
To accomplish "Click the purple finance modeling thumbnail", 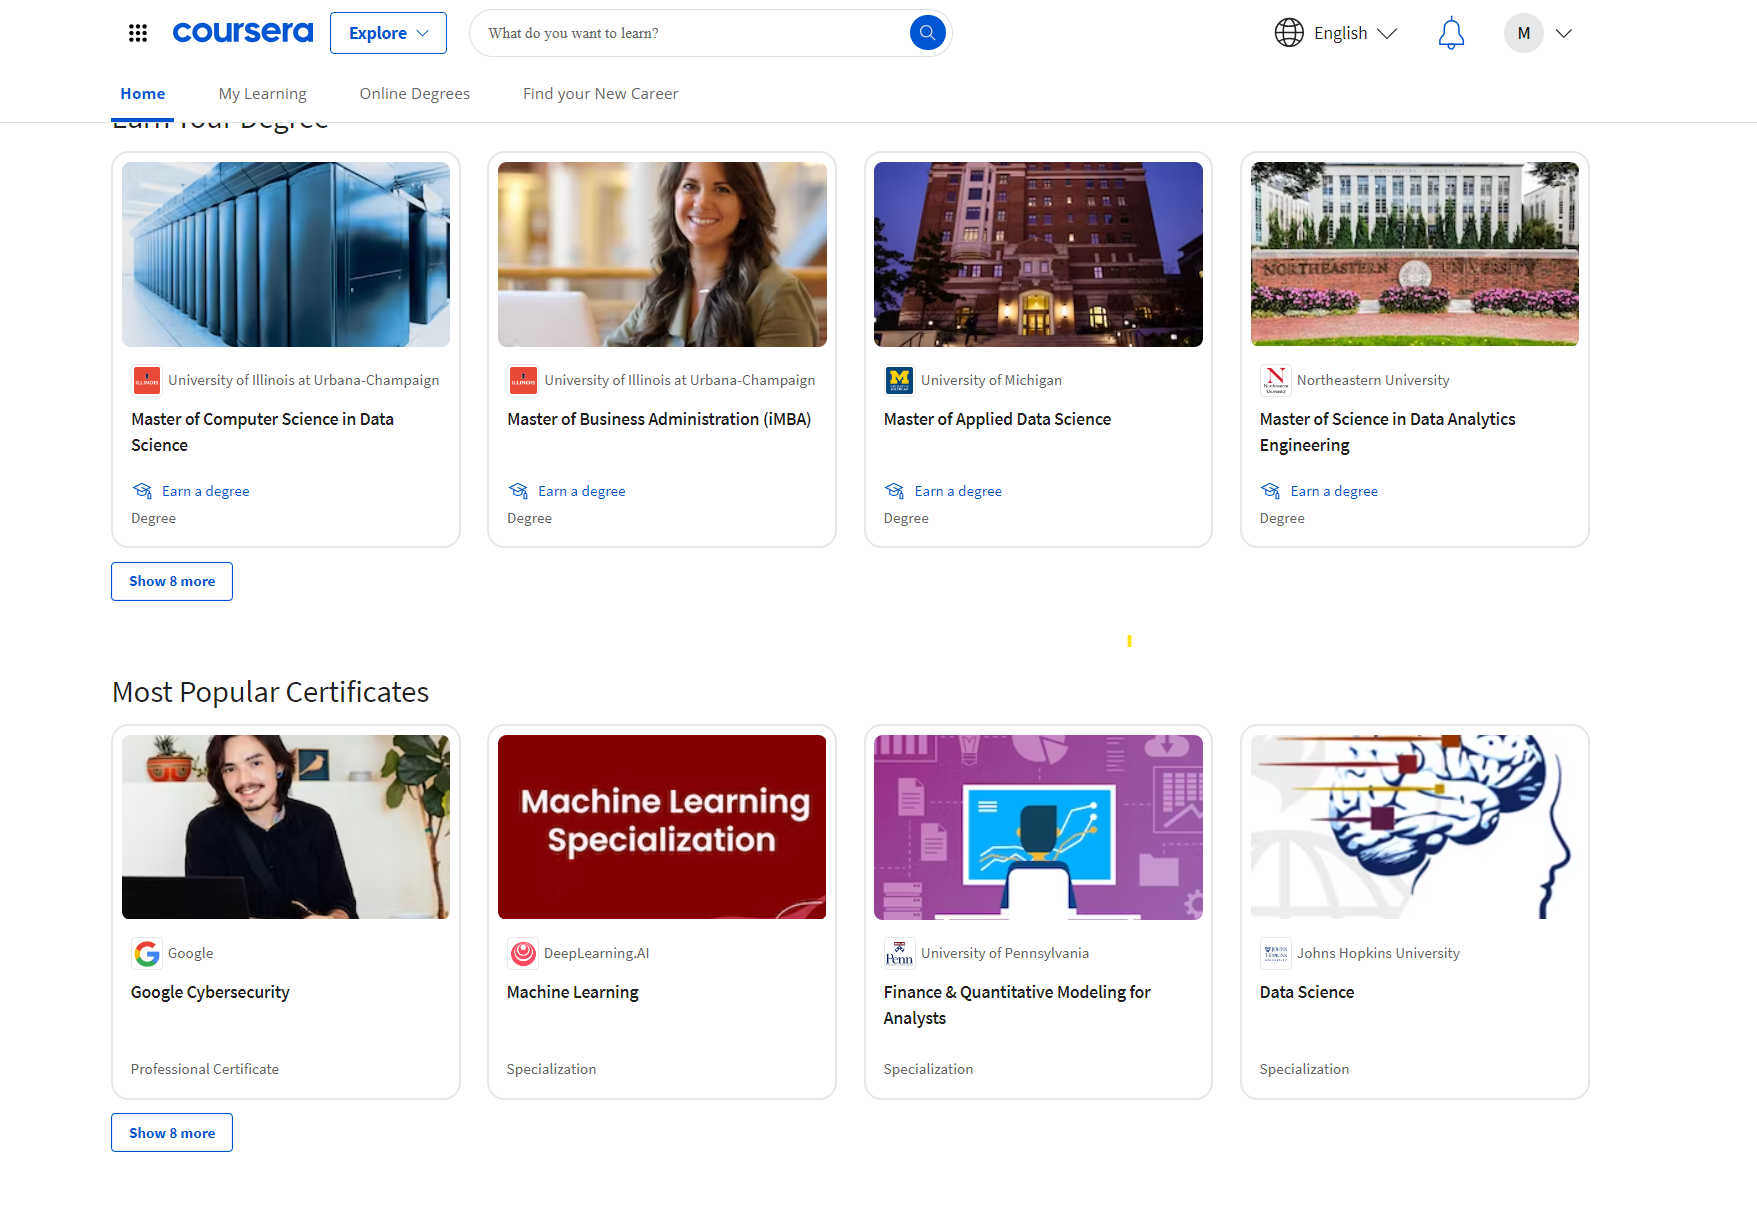I will (x=1038, y=827).
